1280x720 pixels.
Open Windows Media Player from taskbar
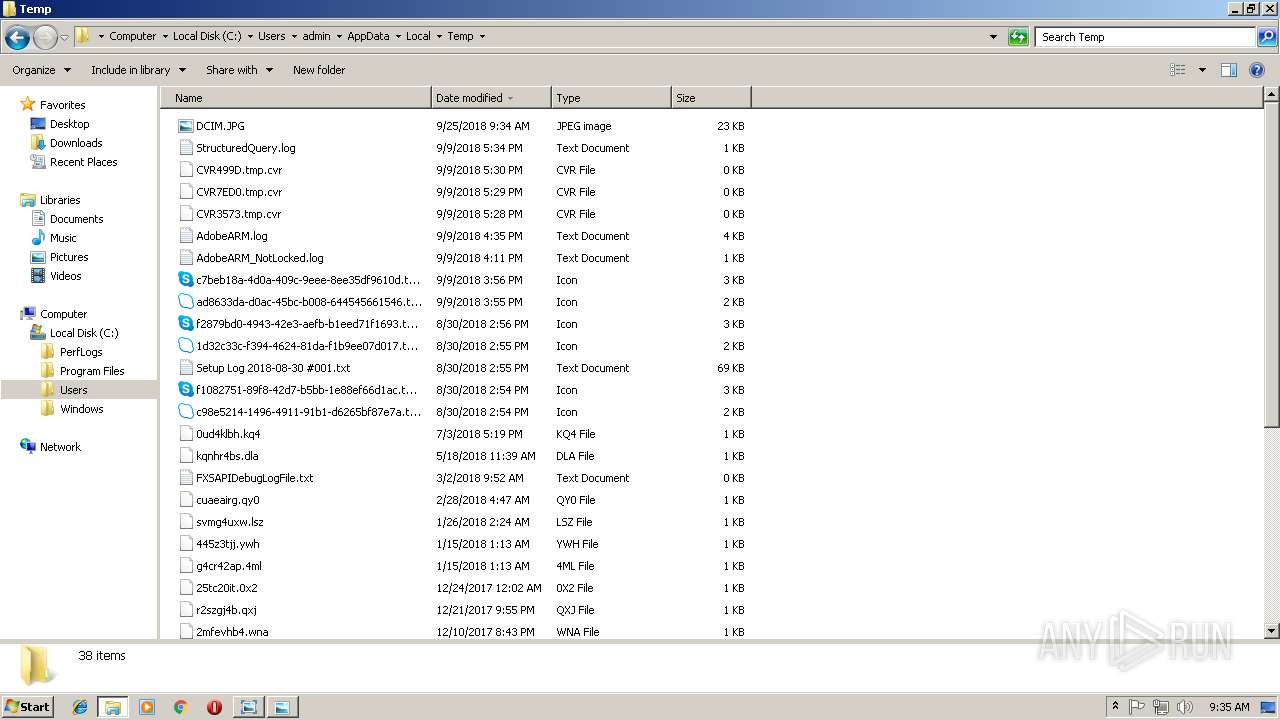[x=147, y=707]
